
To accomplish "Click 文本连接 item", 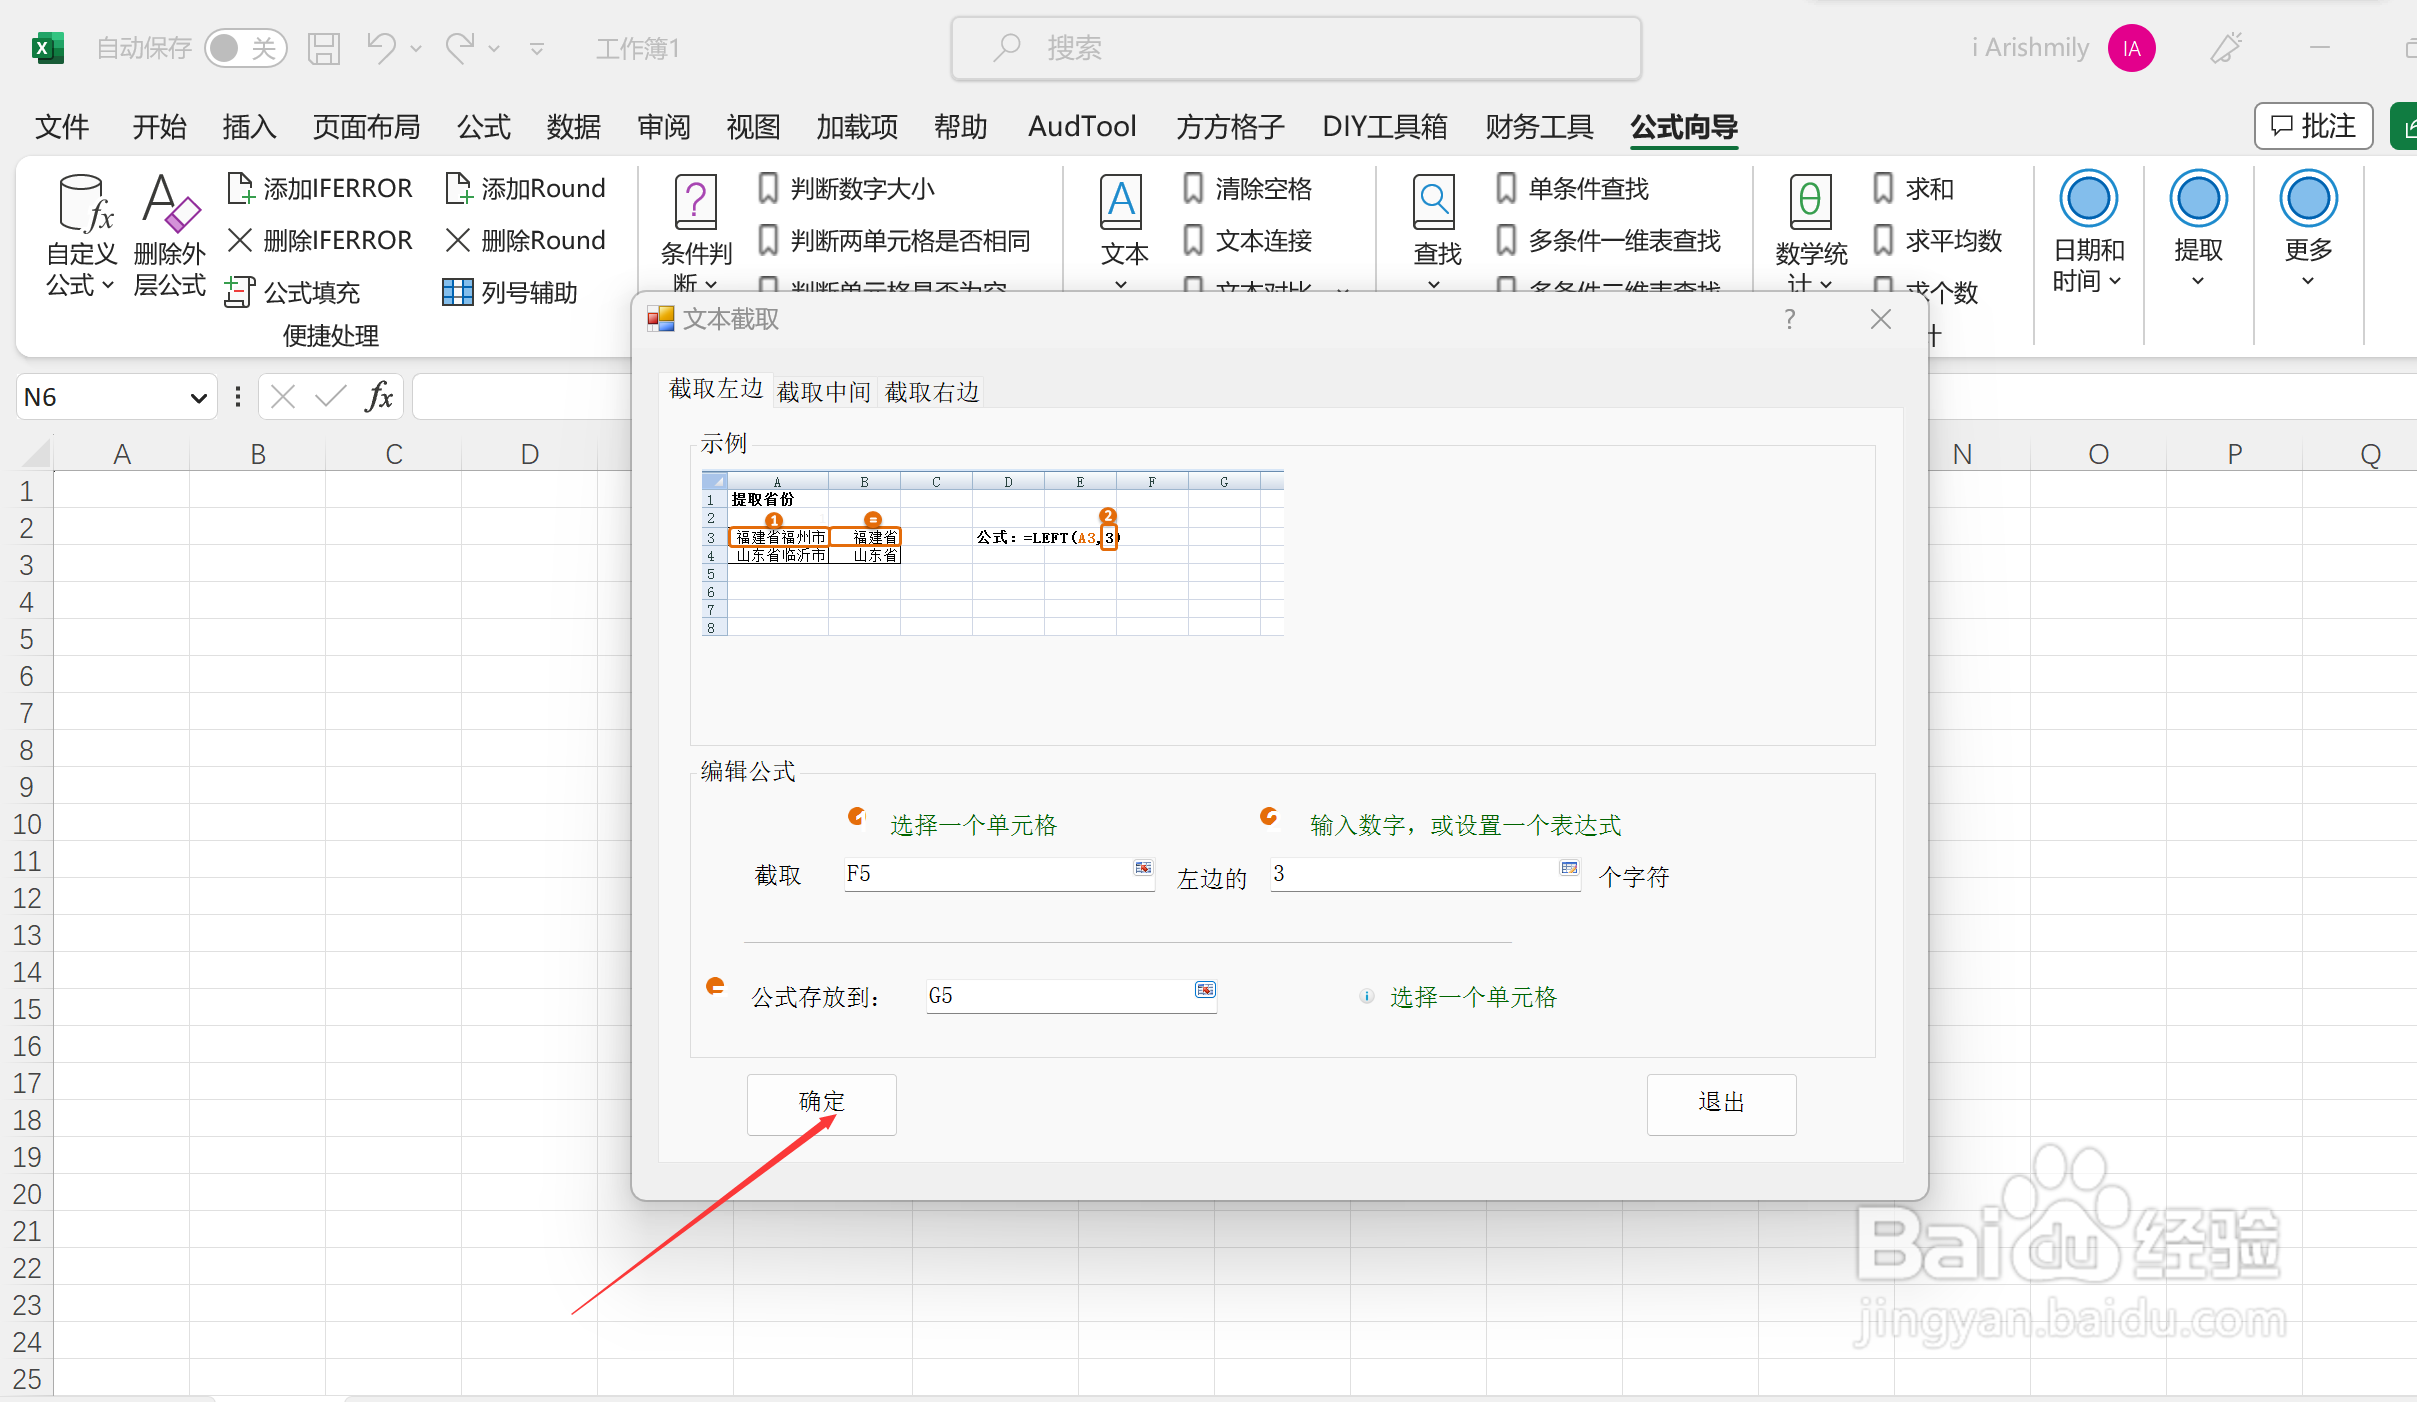I will (1248, 240).
